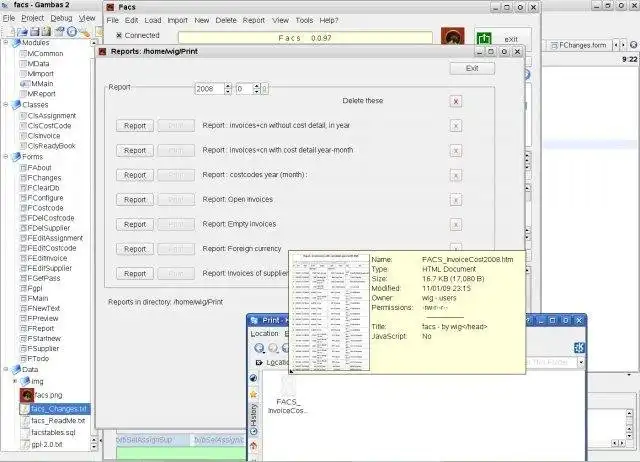The height and width of the screenshot is (462, 640).
Task: Click the home icon in Konqueror sidebar
Action: [x=253, y=446]
